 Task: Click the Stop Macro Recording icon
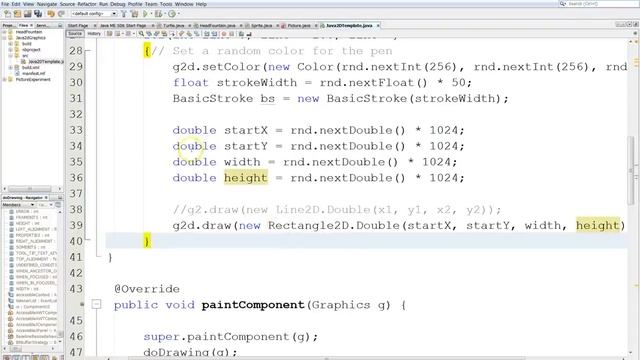[231, 34]
